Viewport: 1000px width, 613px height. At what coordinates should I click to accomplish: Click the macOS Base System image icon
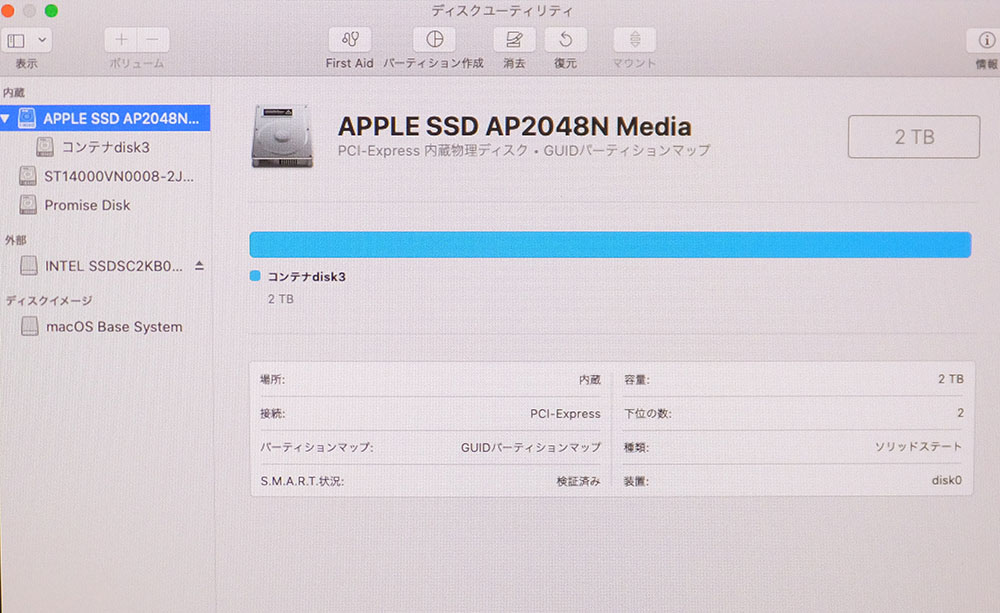[29, 326]
